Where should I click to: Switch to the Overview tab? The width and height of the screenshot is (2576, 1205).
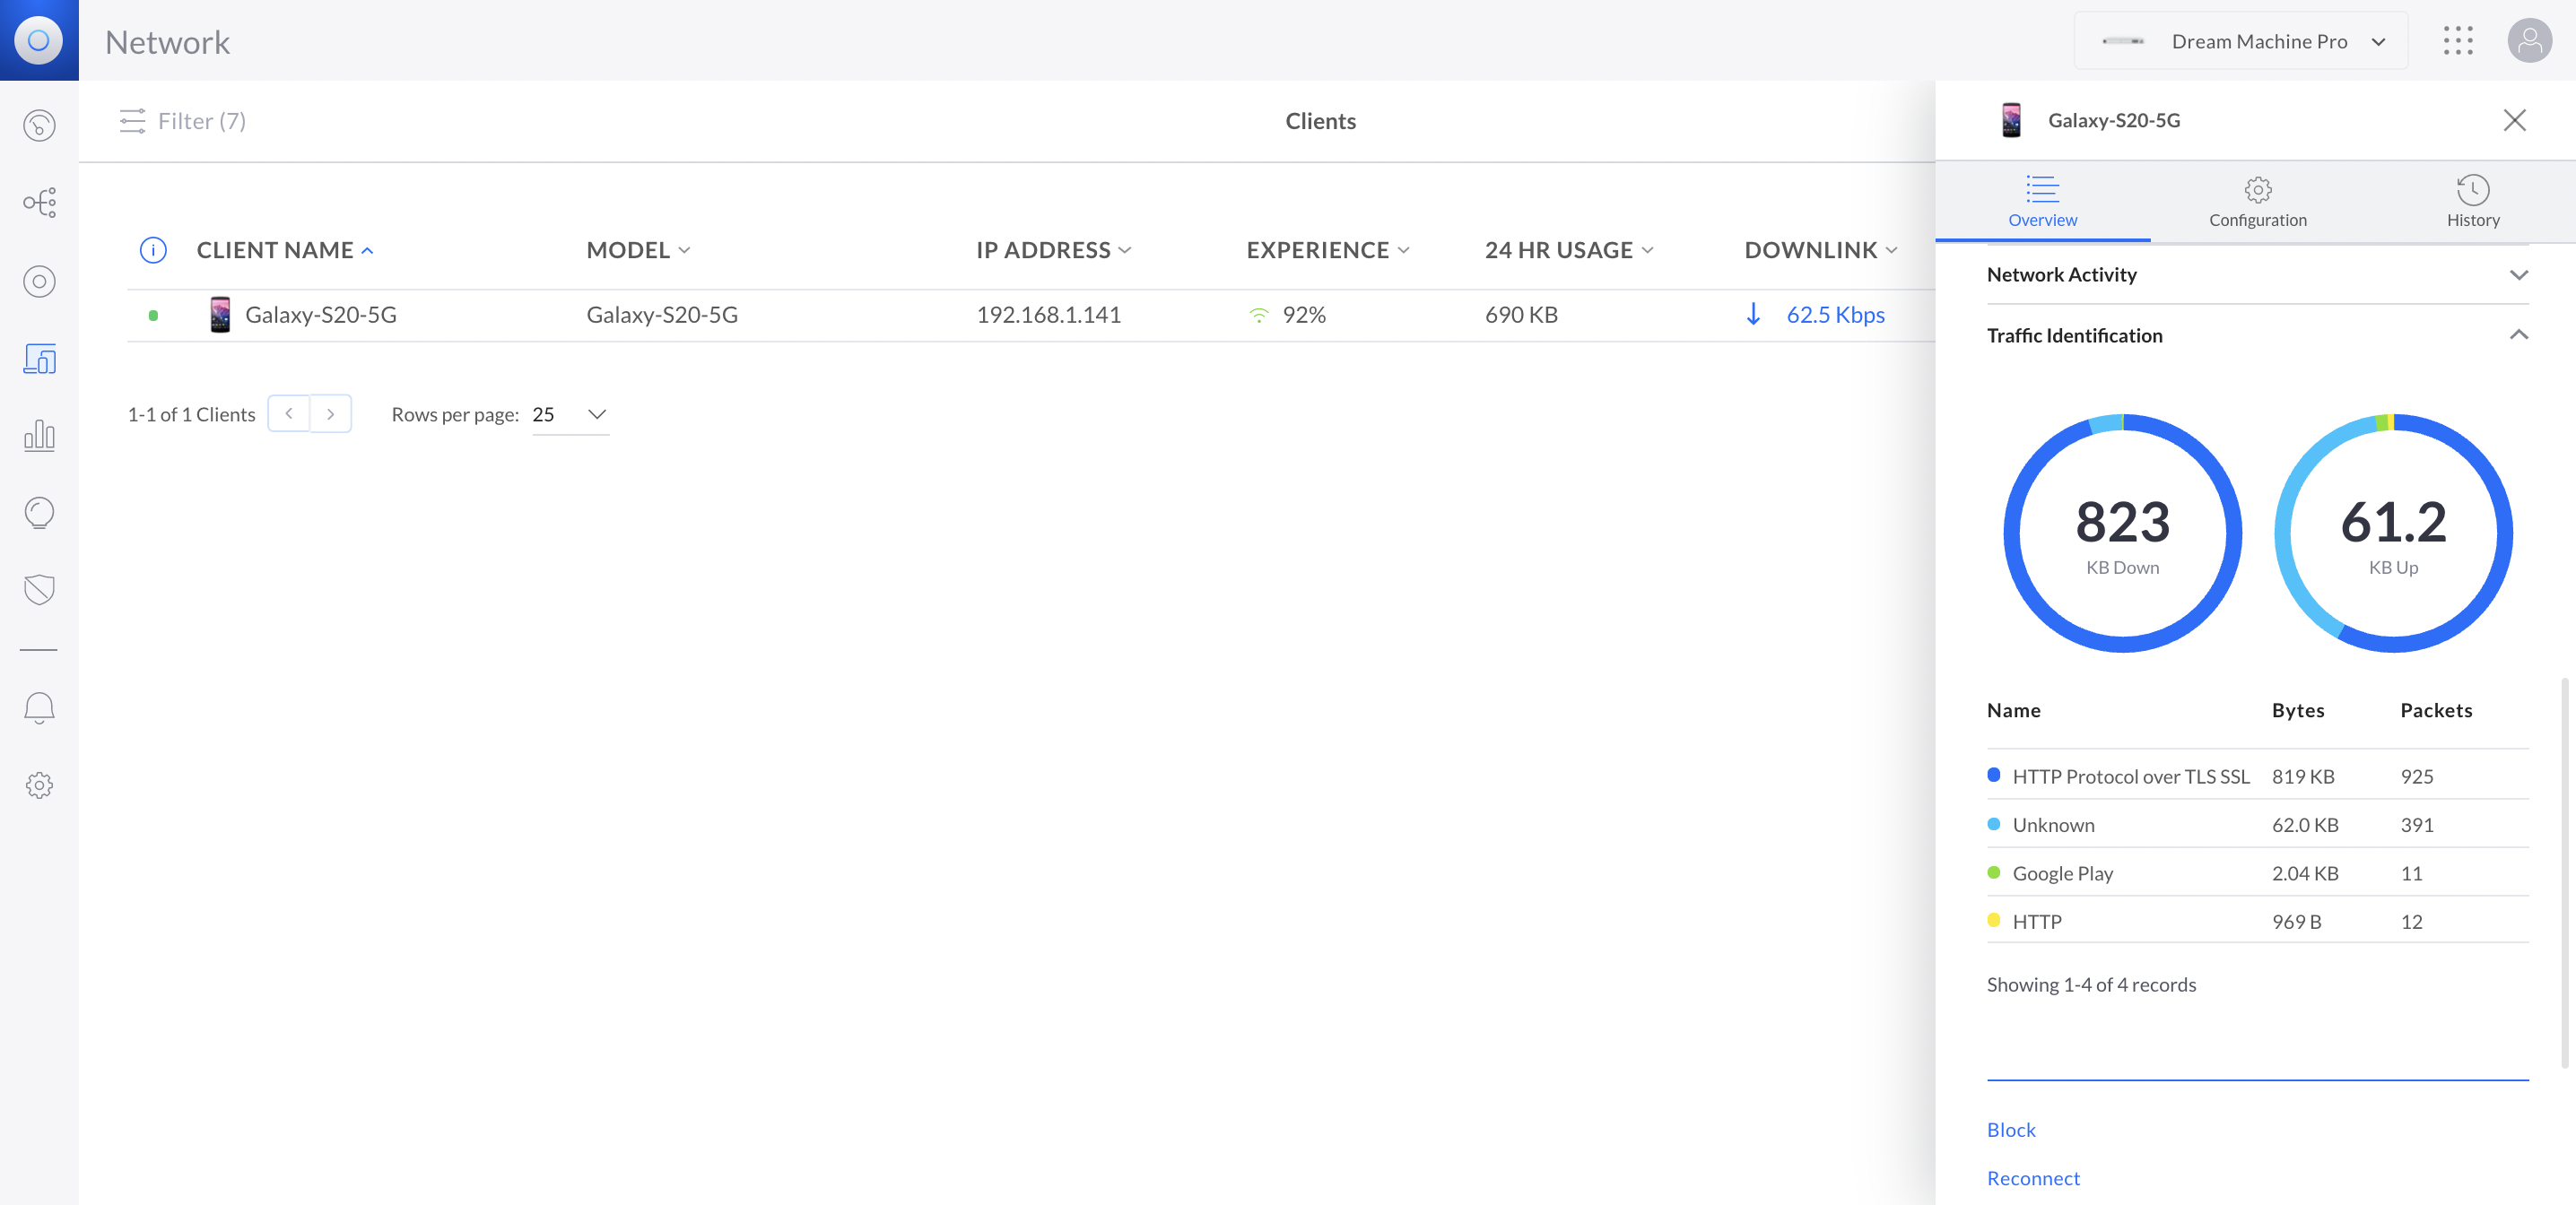(2042, 201)
